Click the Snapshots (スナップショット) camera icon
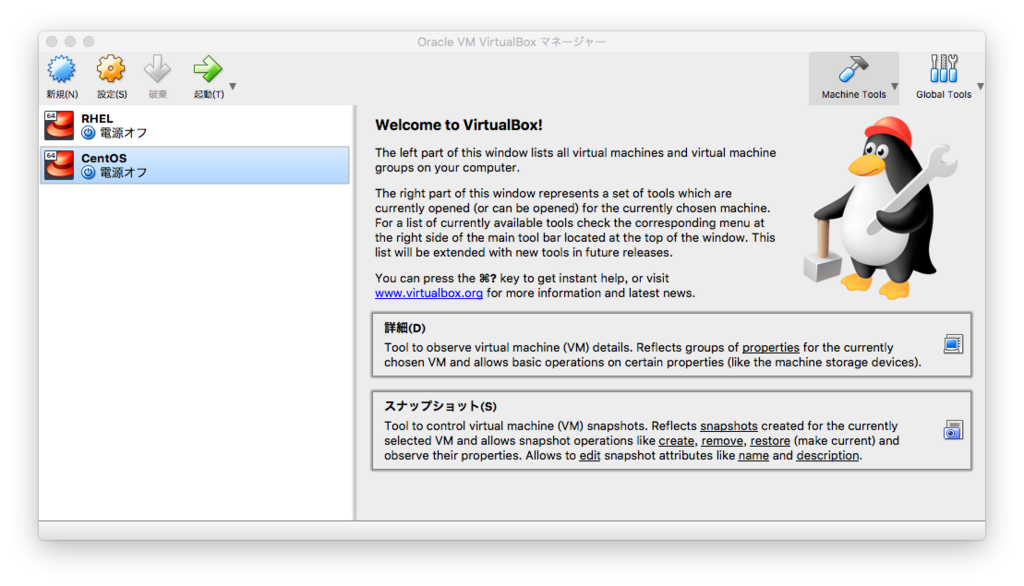The image size is (1024, 586). (953, 430)
